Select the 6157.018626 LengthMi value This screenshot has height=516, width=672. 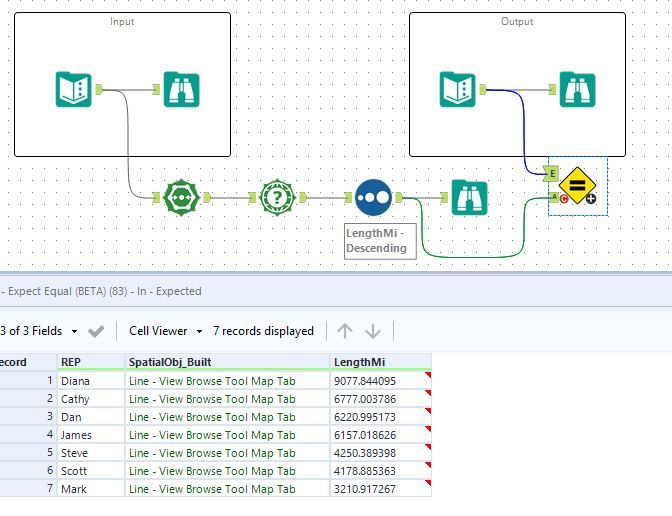point(381,435)
